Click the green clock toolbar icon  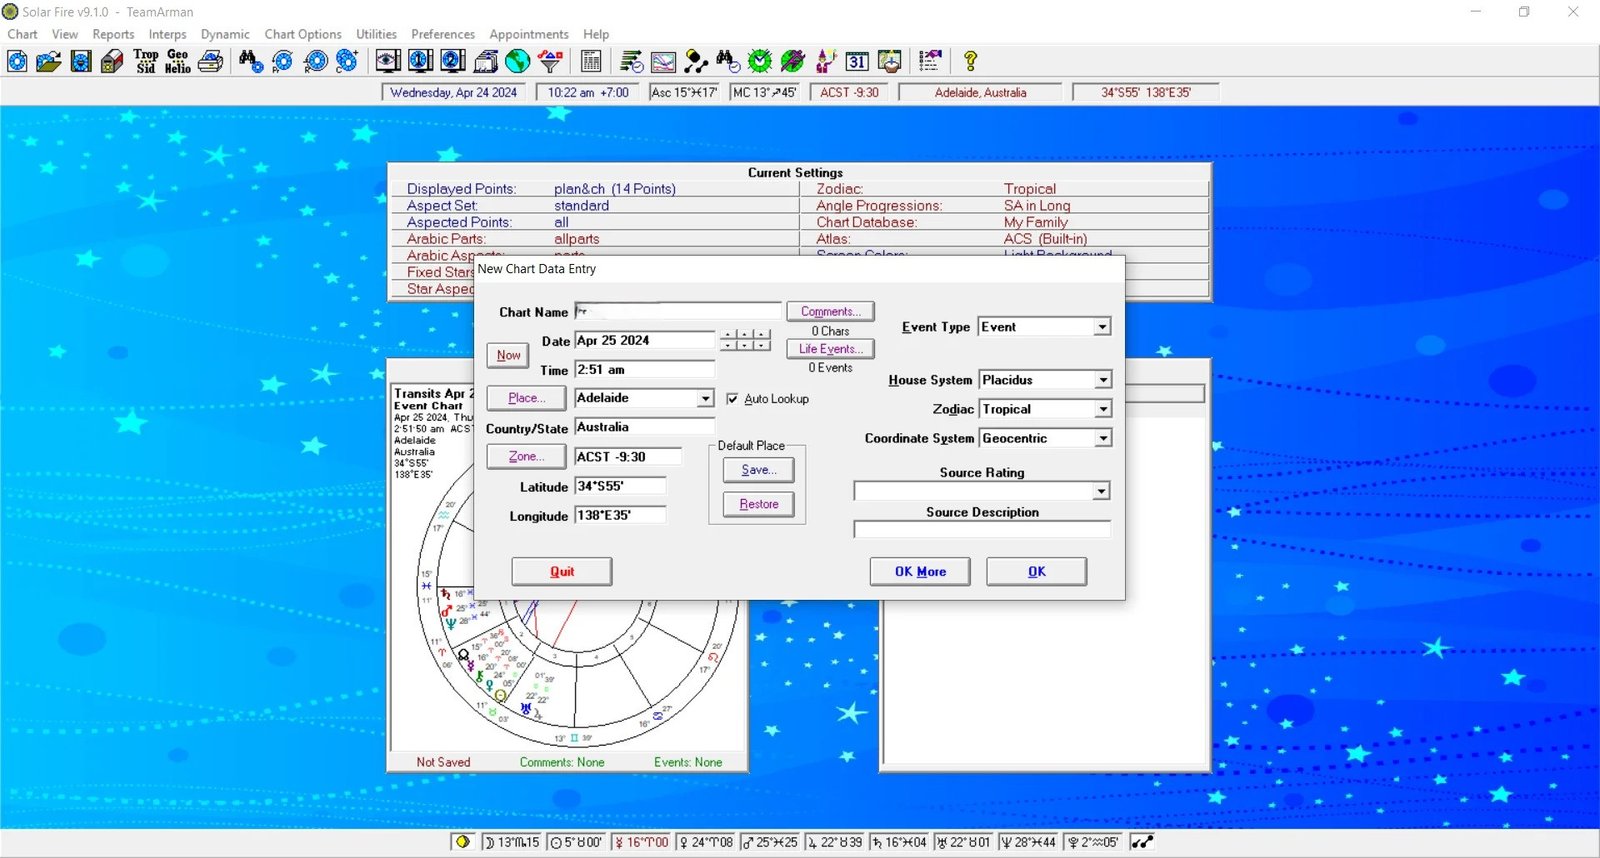point(760,62)
